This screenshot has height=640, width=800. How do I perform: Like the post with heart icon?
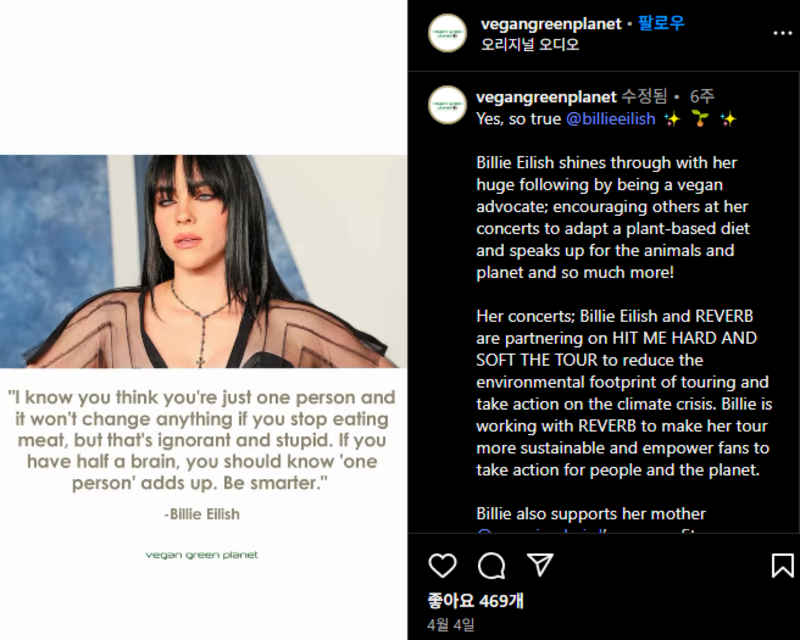point(442,565)
